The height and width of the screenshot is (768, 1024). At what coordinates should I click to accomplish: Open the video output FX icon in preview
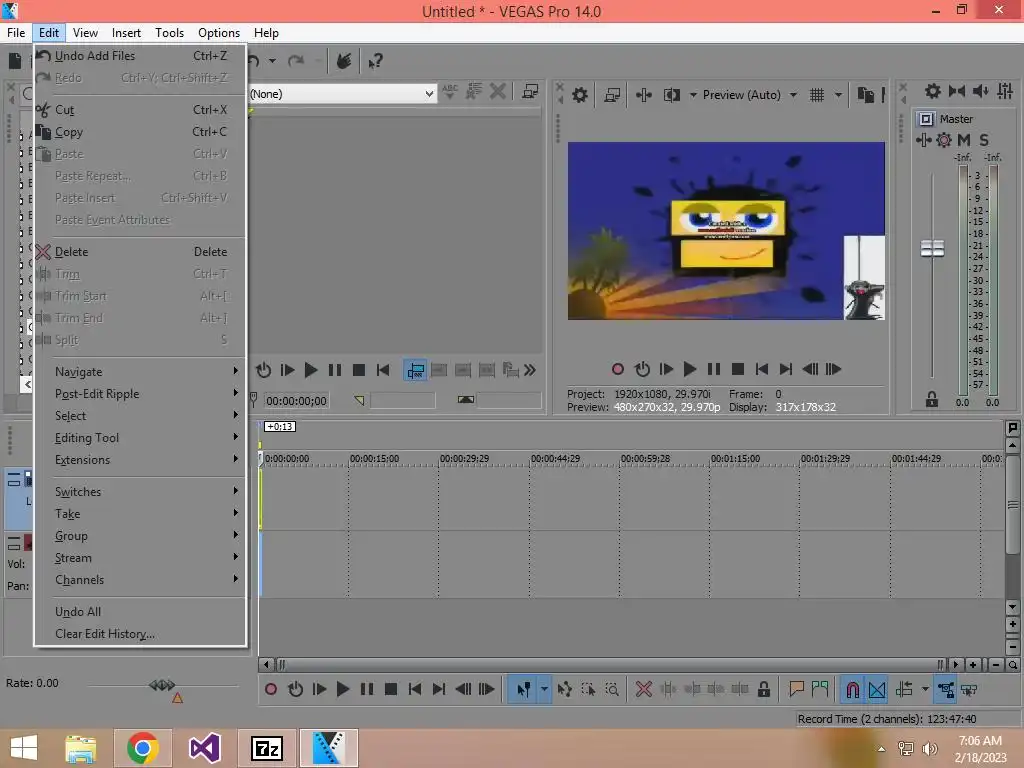coord(643,95)
